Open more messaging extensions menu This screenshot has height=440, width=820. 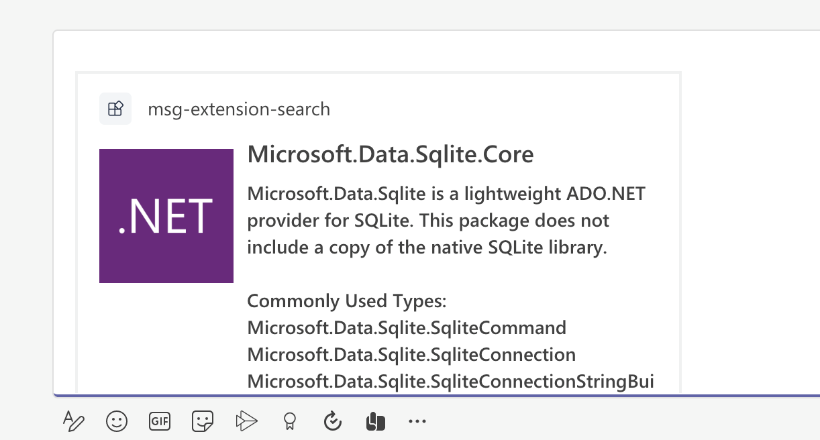click(417, 421)
